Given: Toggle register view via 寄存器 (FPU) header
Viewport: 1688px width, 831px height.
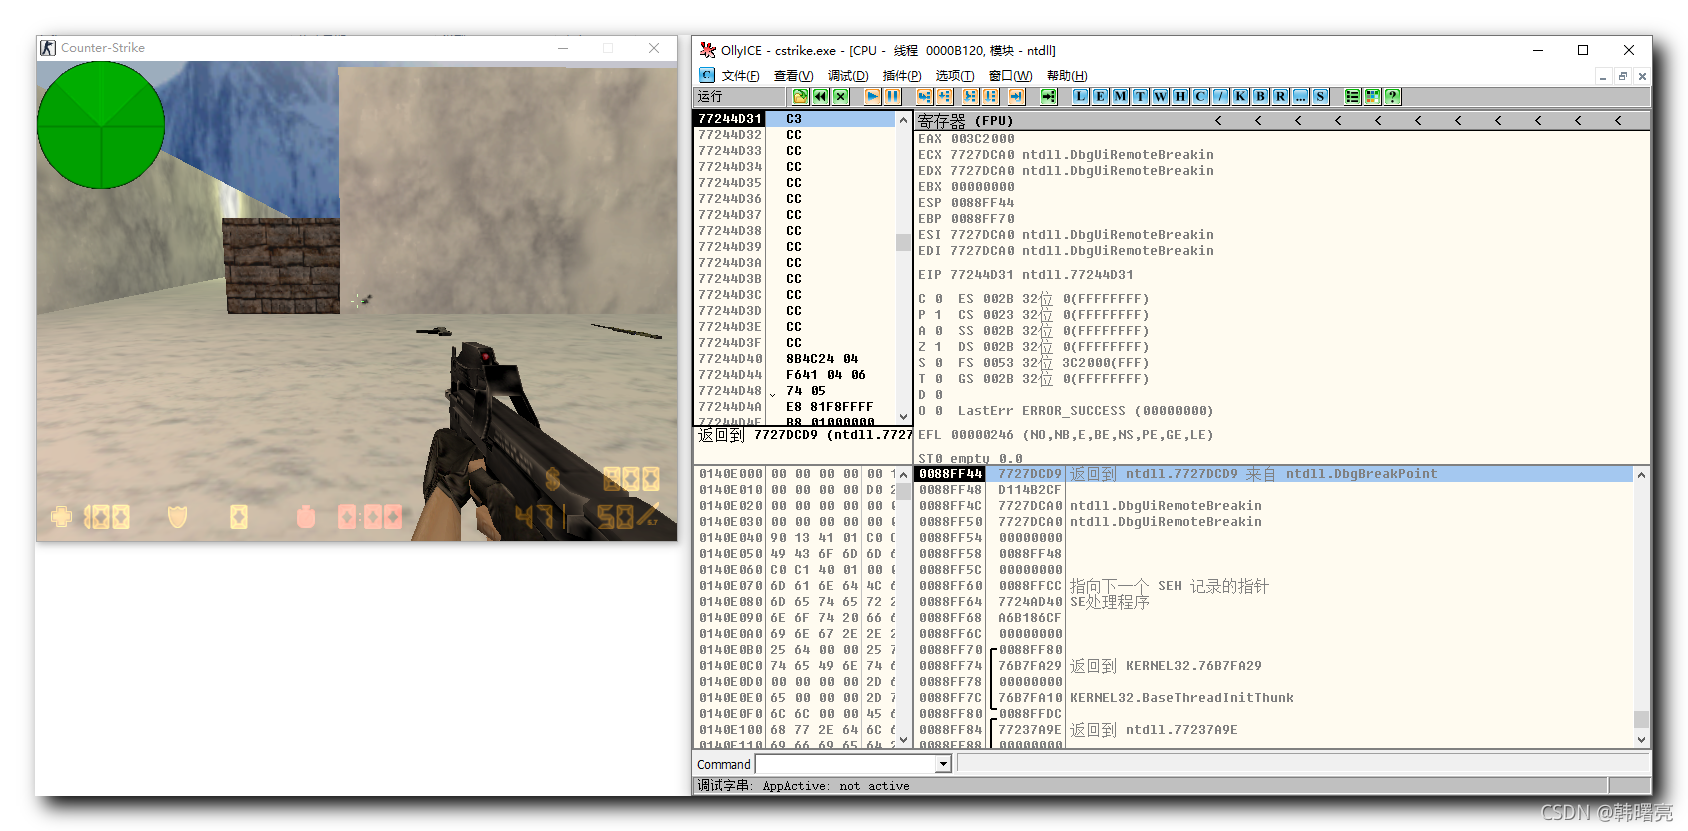Looking at the screenshot, I should 965,121.
